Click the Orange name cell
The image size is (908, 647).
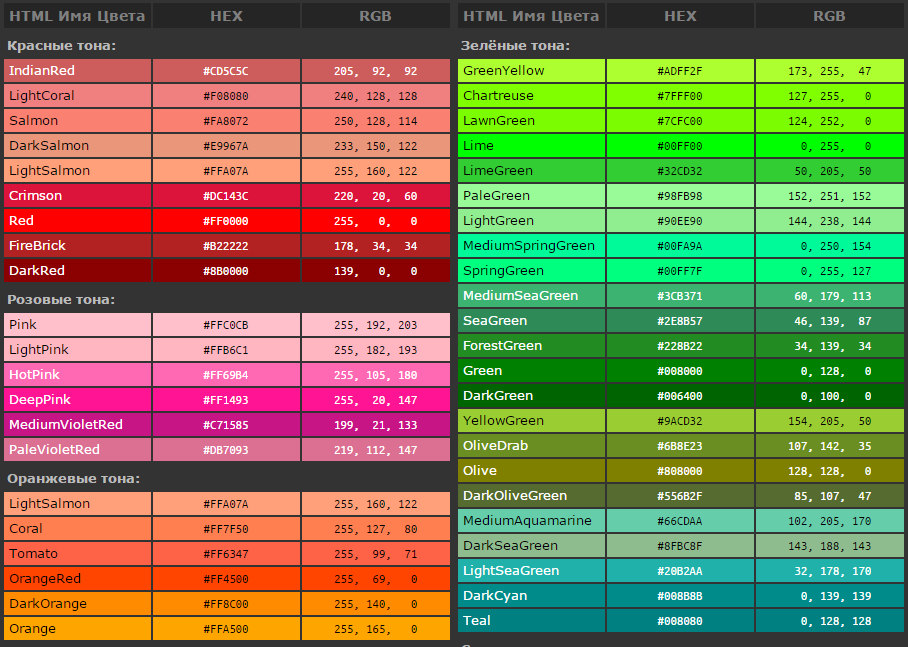[78, 628]
